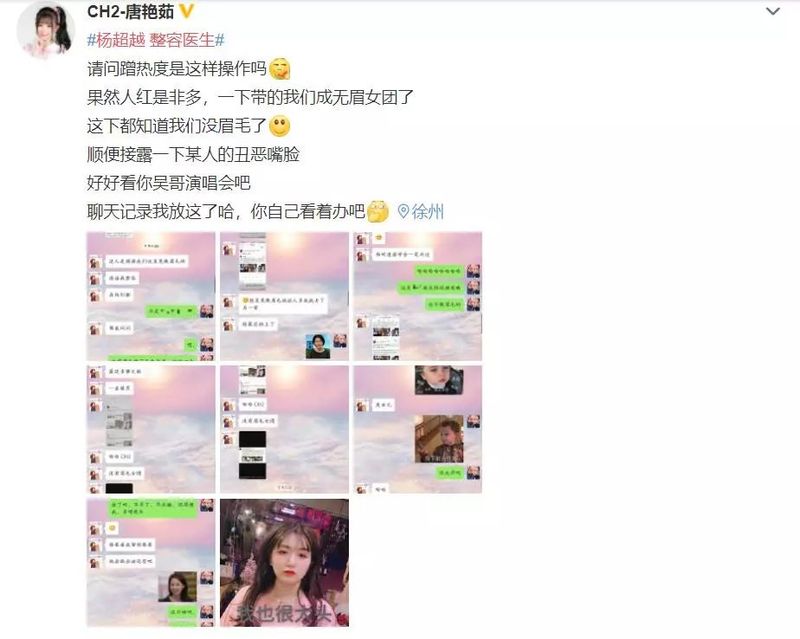Open the thumbnail with child meme images
The image size is (800, 639).
coord(418,429)
